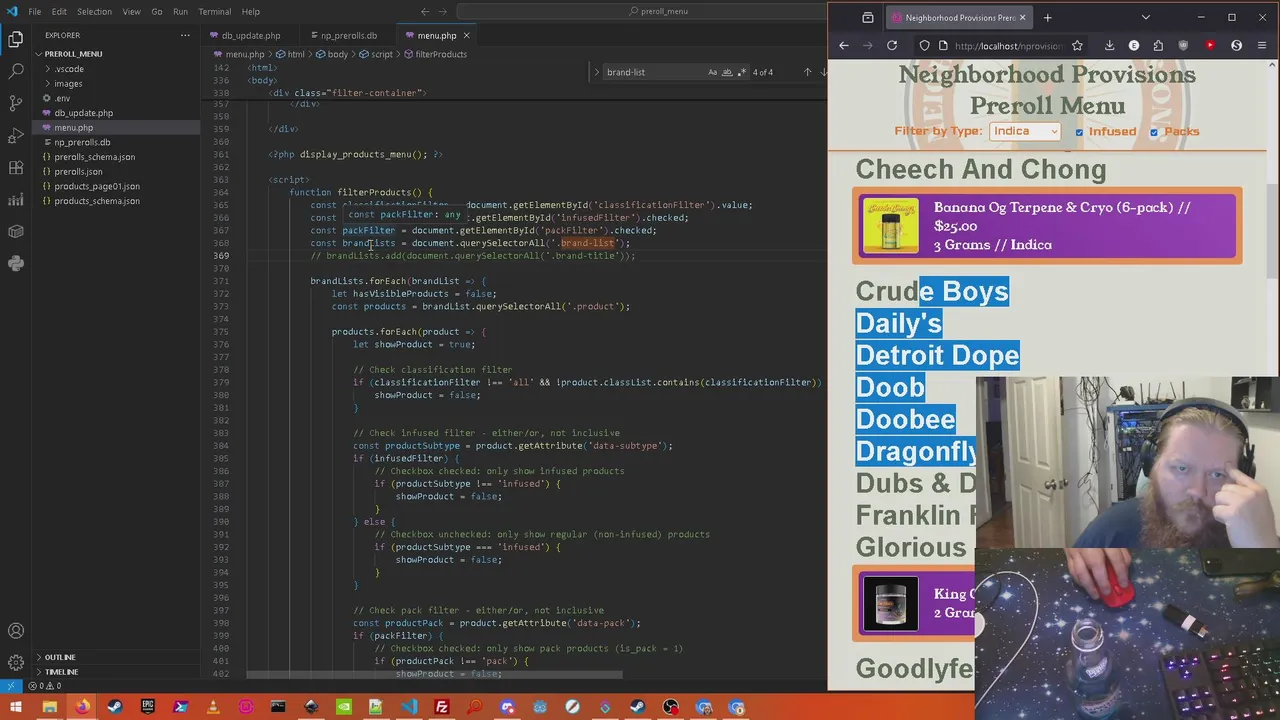The width and height of the screenshot is (1280, 720).
Task: Open Steam from the taskbar
Action: coord(115,708)
